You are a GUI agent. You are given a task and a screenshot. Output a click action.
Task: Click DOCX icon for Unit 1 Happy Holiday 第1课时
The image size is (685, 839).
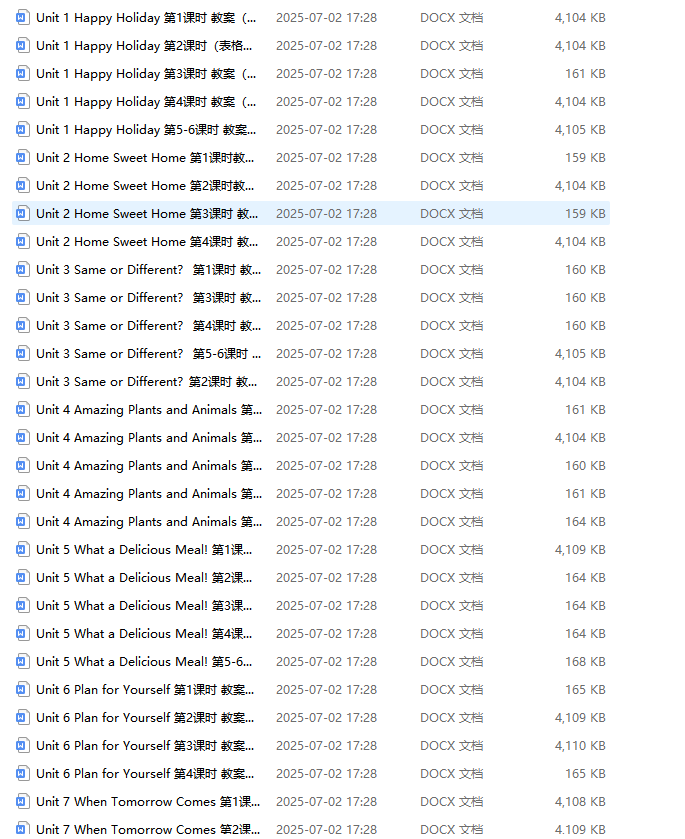click(22, 18)
